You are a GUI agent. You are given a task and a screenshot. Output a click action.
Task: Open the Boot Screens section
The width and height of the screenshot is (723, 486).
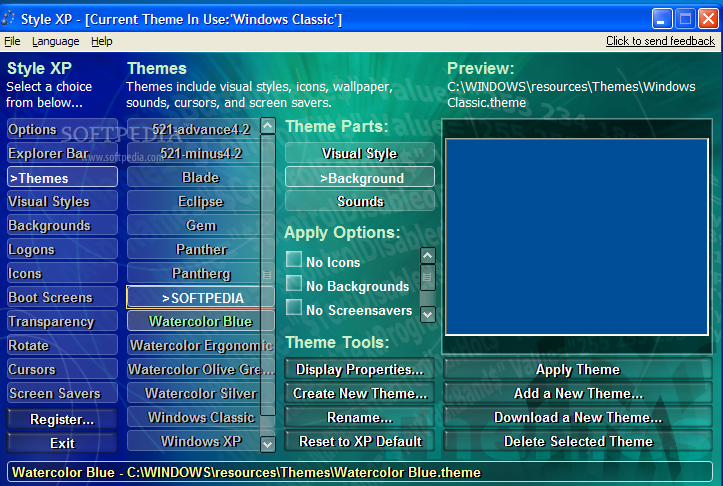point(62,297)
